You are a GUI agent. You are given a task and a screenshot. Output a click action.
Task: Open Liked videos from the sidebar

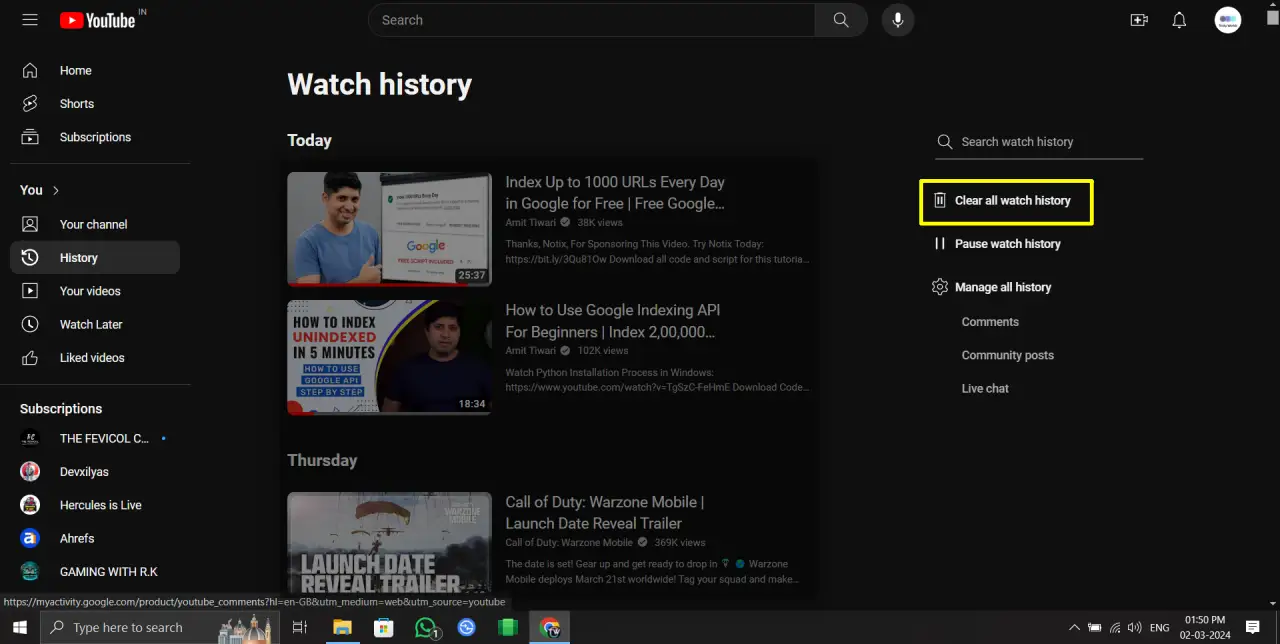[x=92, y=357]
